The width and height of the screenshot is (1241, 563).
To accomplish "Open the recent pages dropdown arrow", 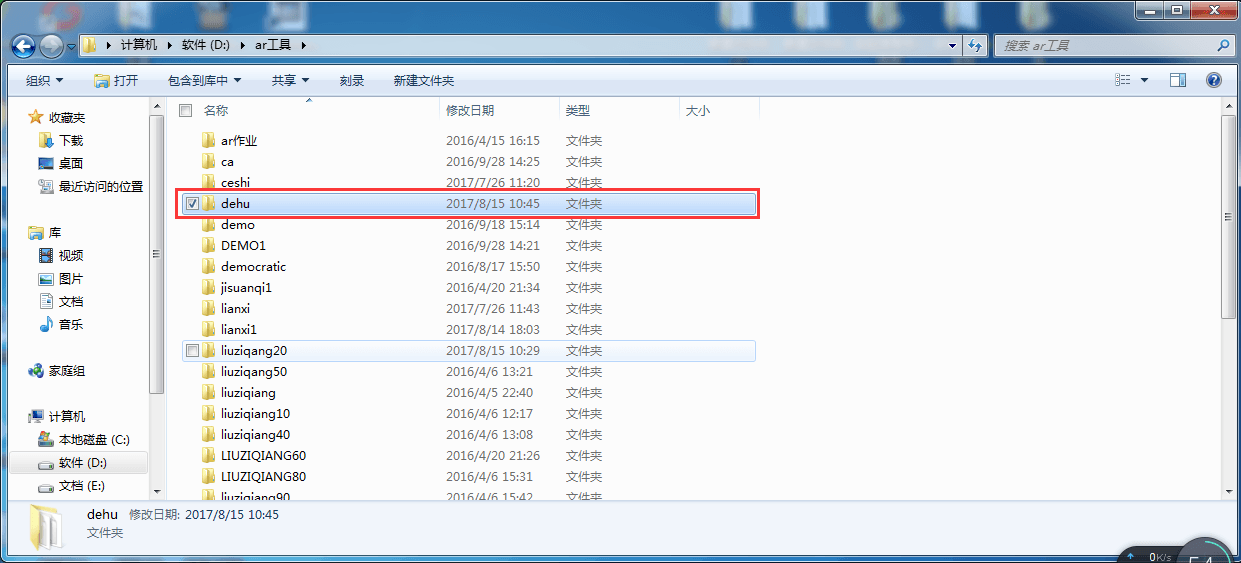I will pyautogui.click(x=71, y=46).
